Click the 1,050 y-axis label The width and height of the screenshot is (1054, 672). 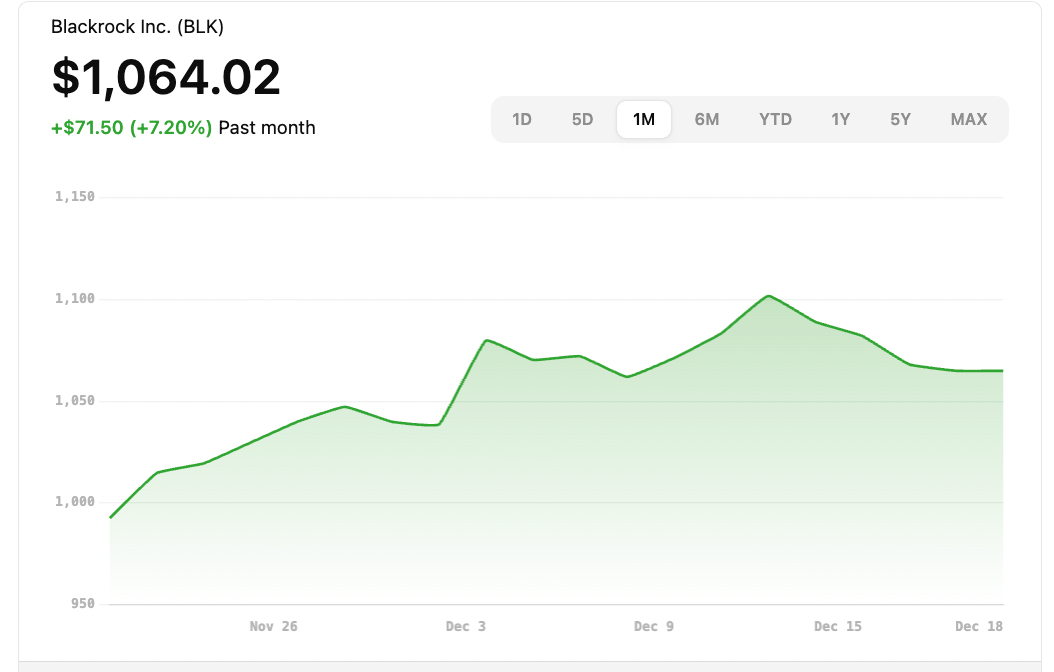pyautogui.click(x=75, y=401)
